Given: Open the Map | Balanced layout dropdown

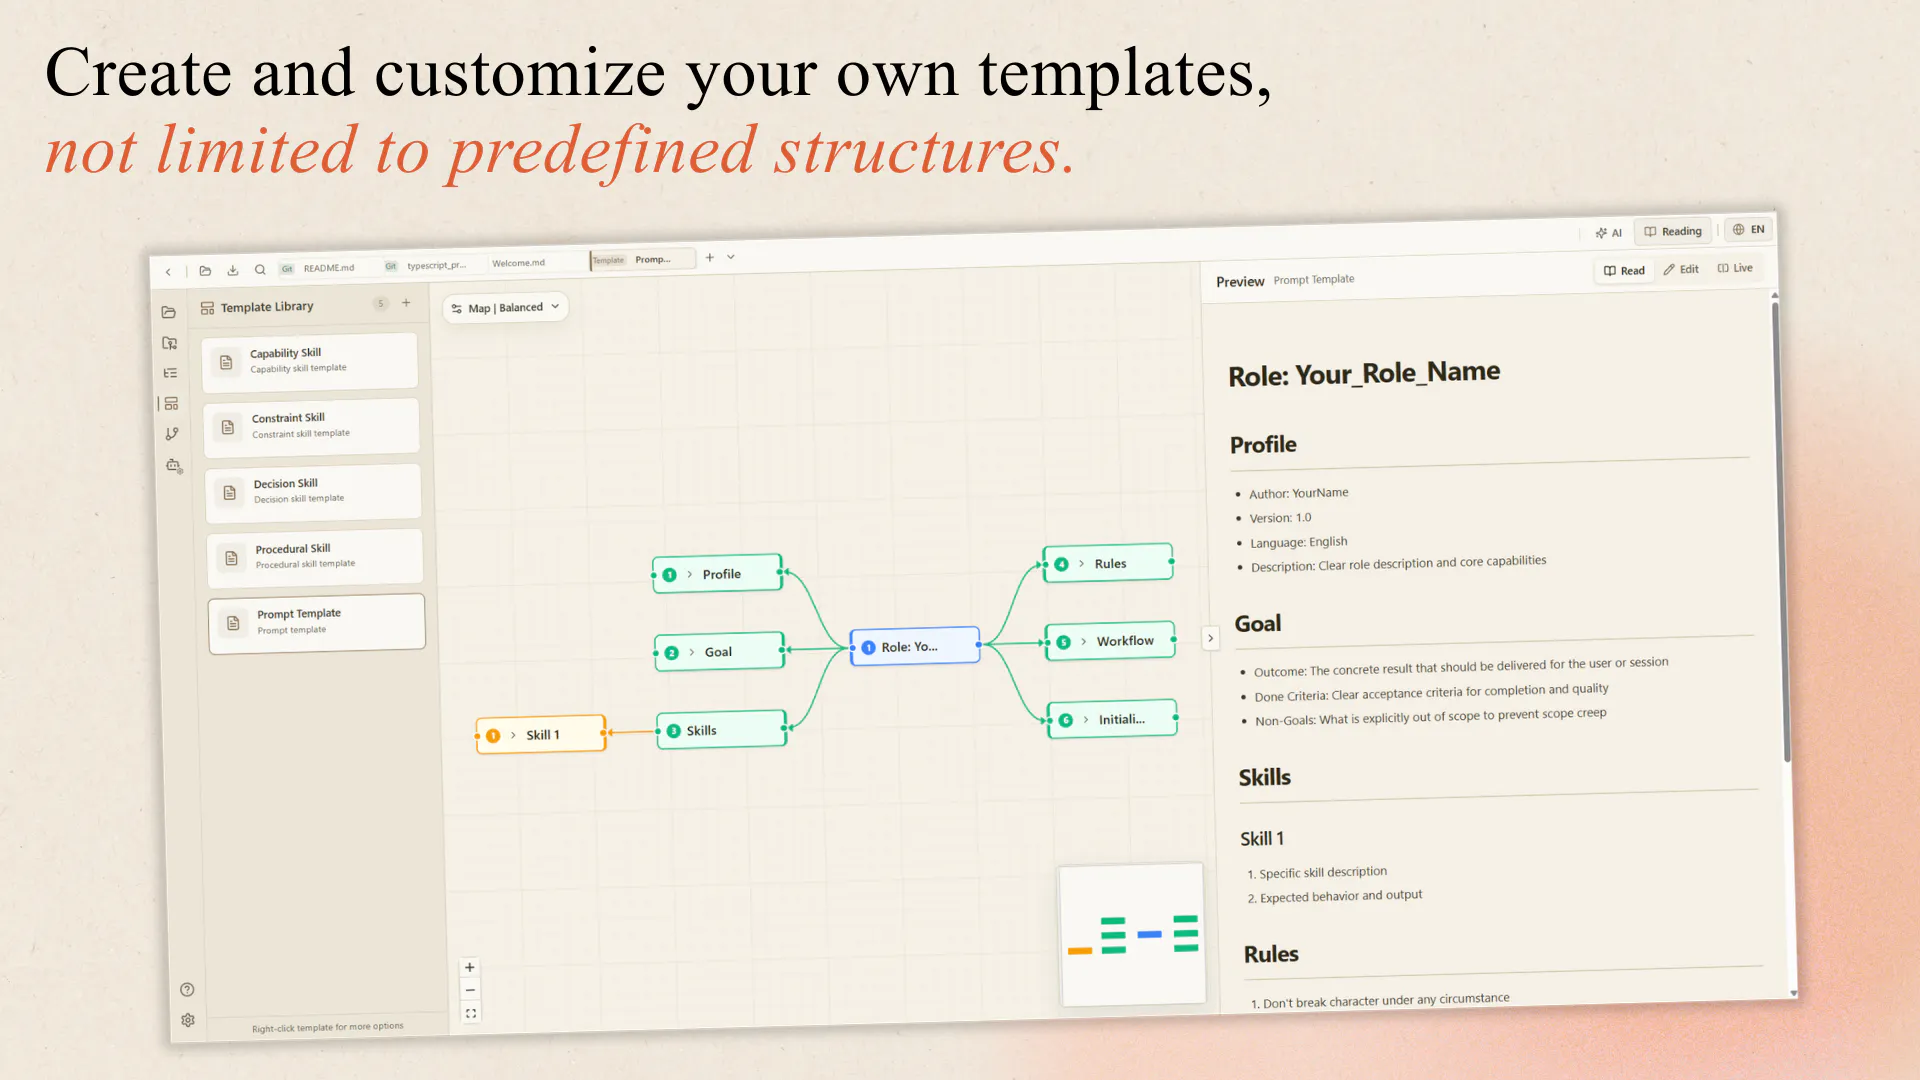Looking at the screenshot, I should 505,308.
